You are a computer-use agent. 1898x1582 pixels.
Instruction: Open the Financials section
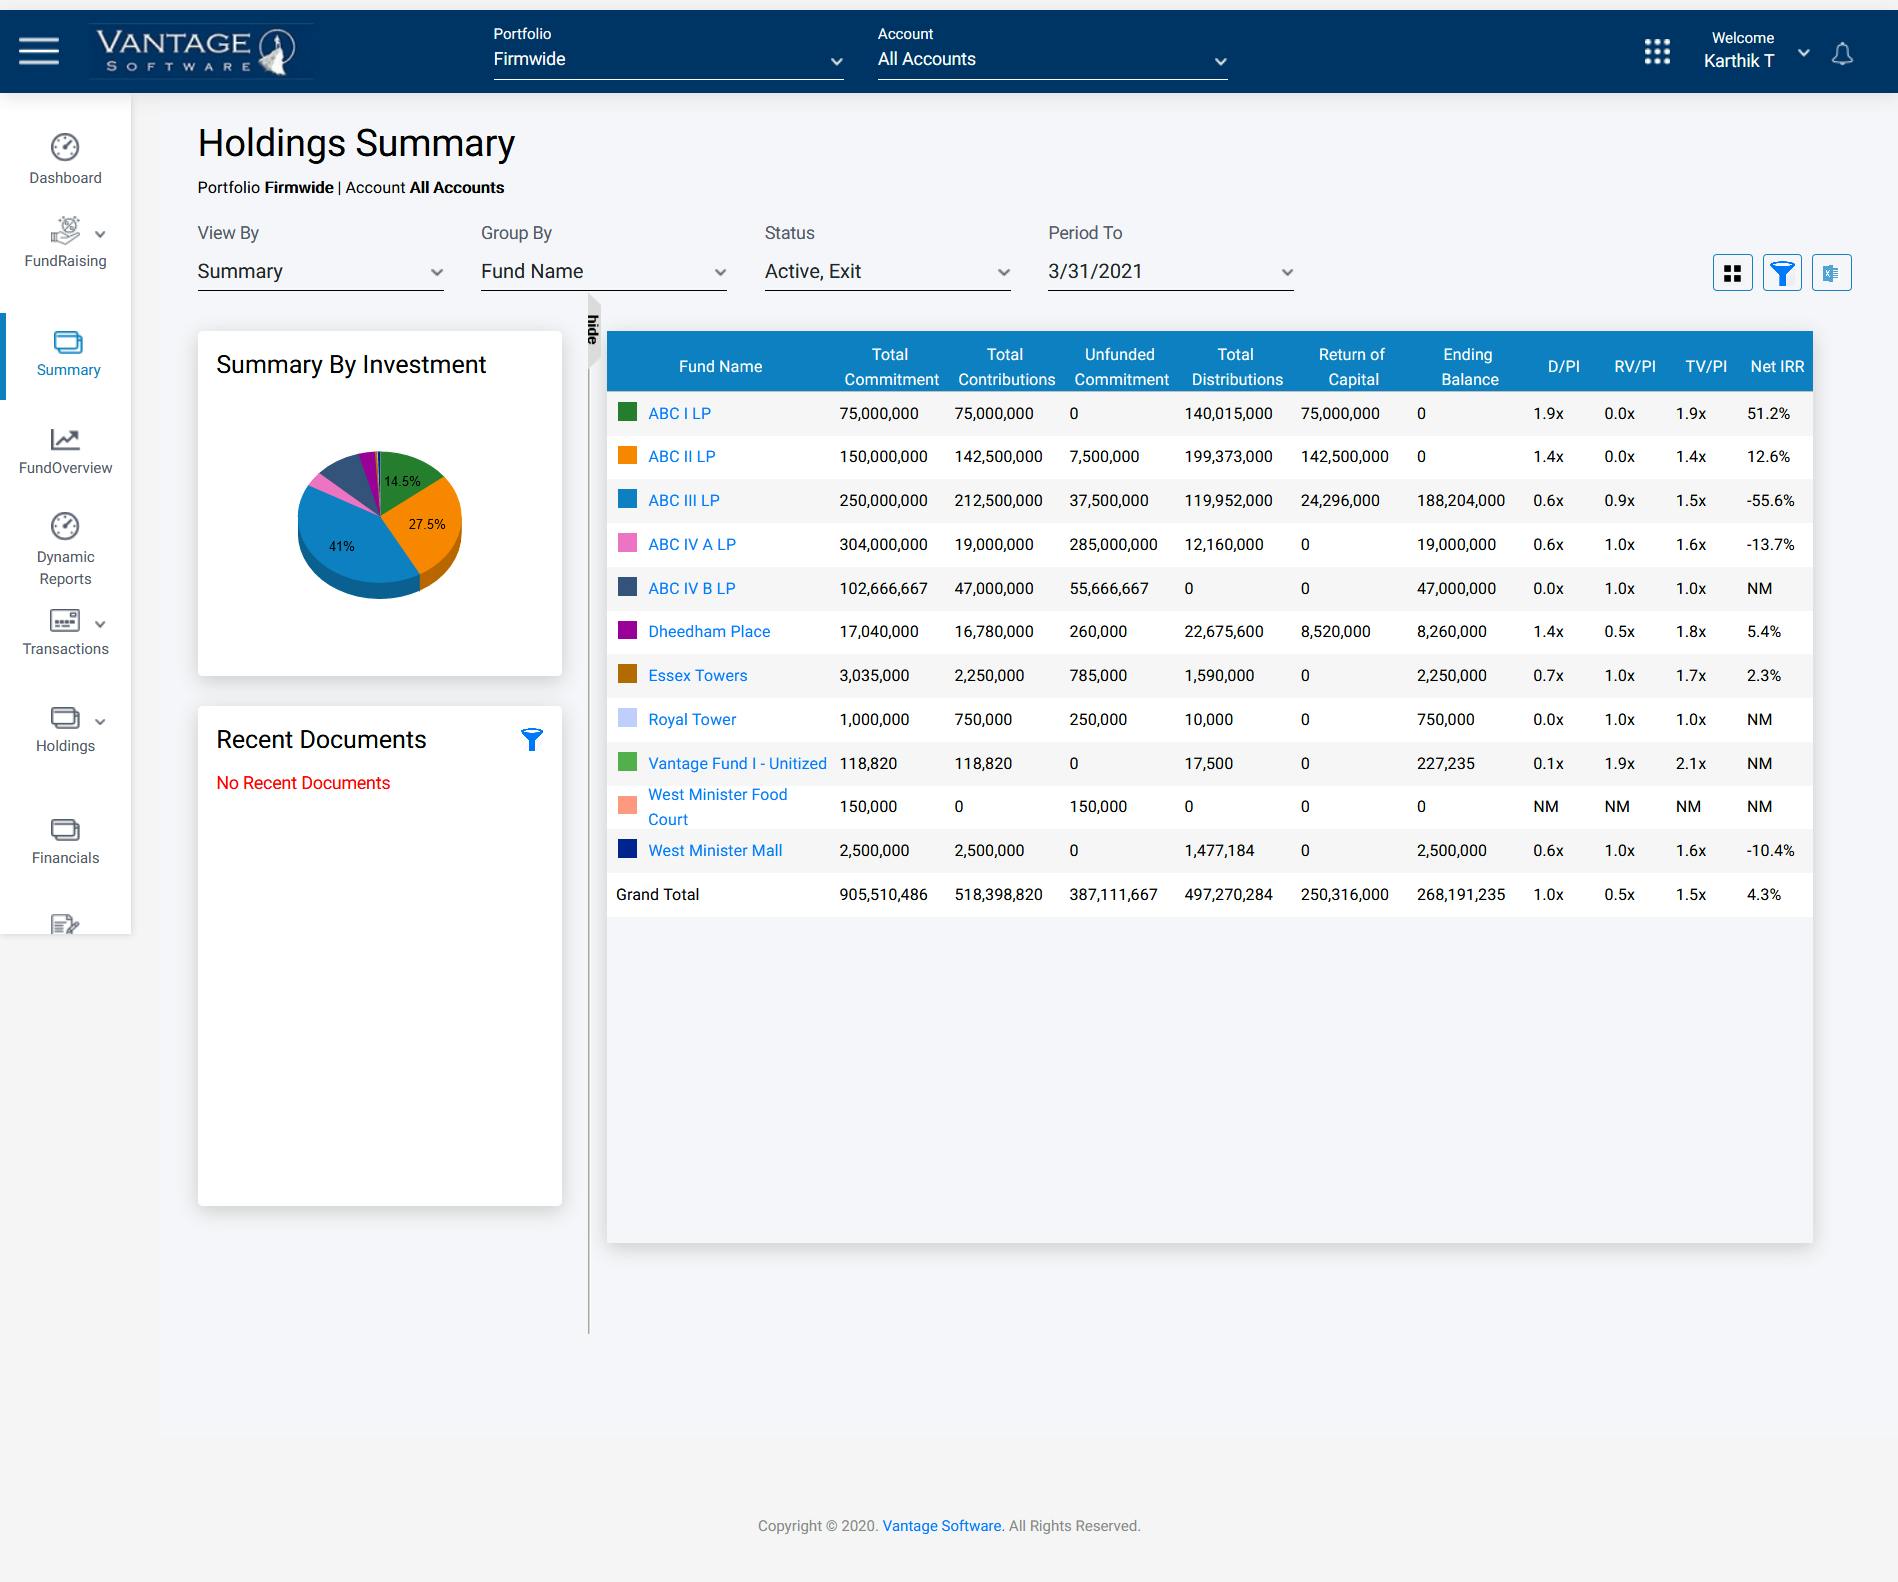[x=64, y=838]
